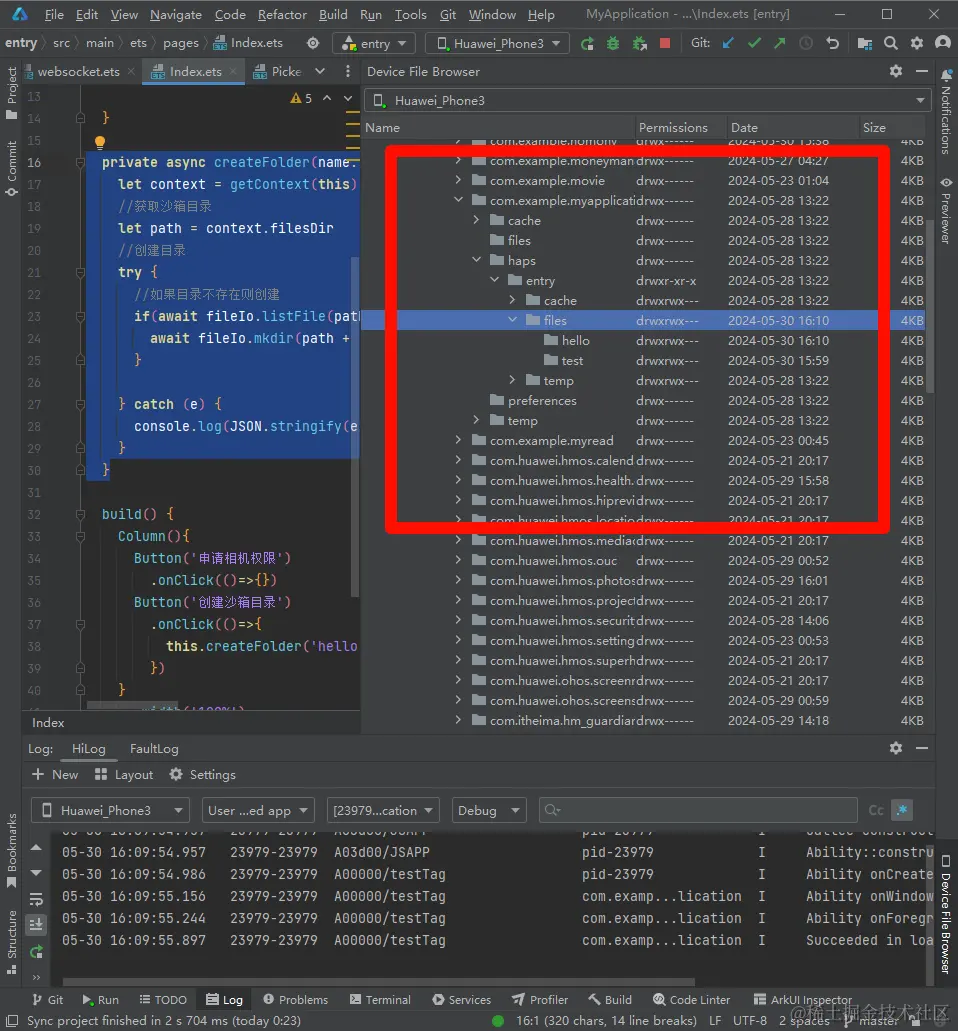The image size is (958, 1031).
Task: Select the hello folder row
Action: [645, 341]
